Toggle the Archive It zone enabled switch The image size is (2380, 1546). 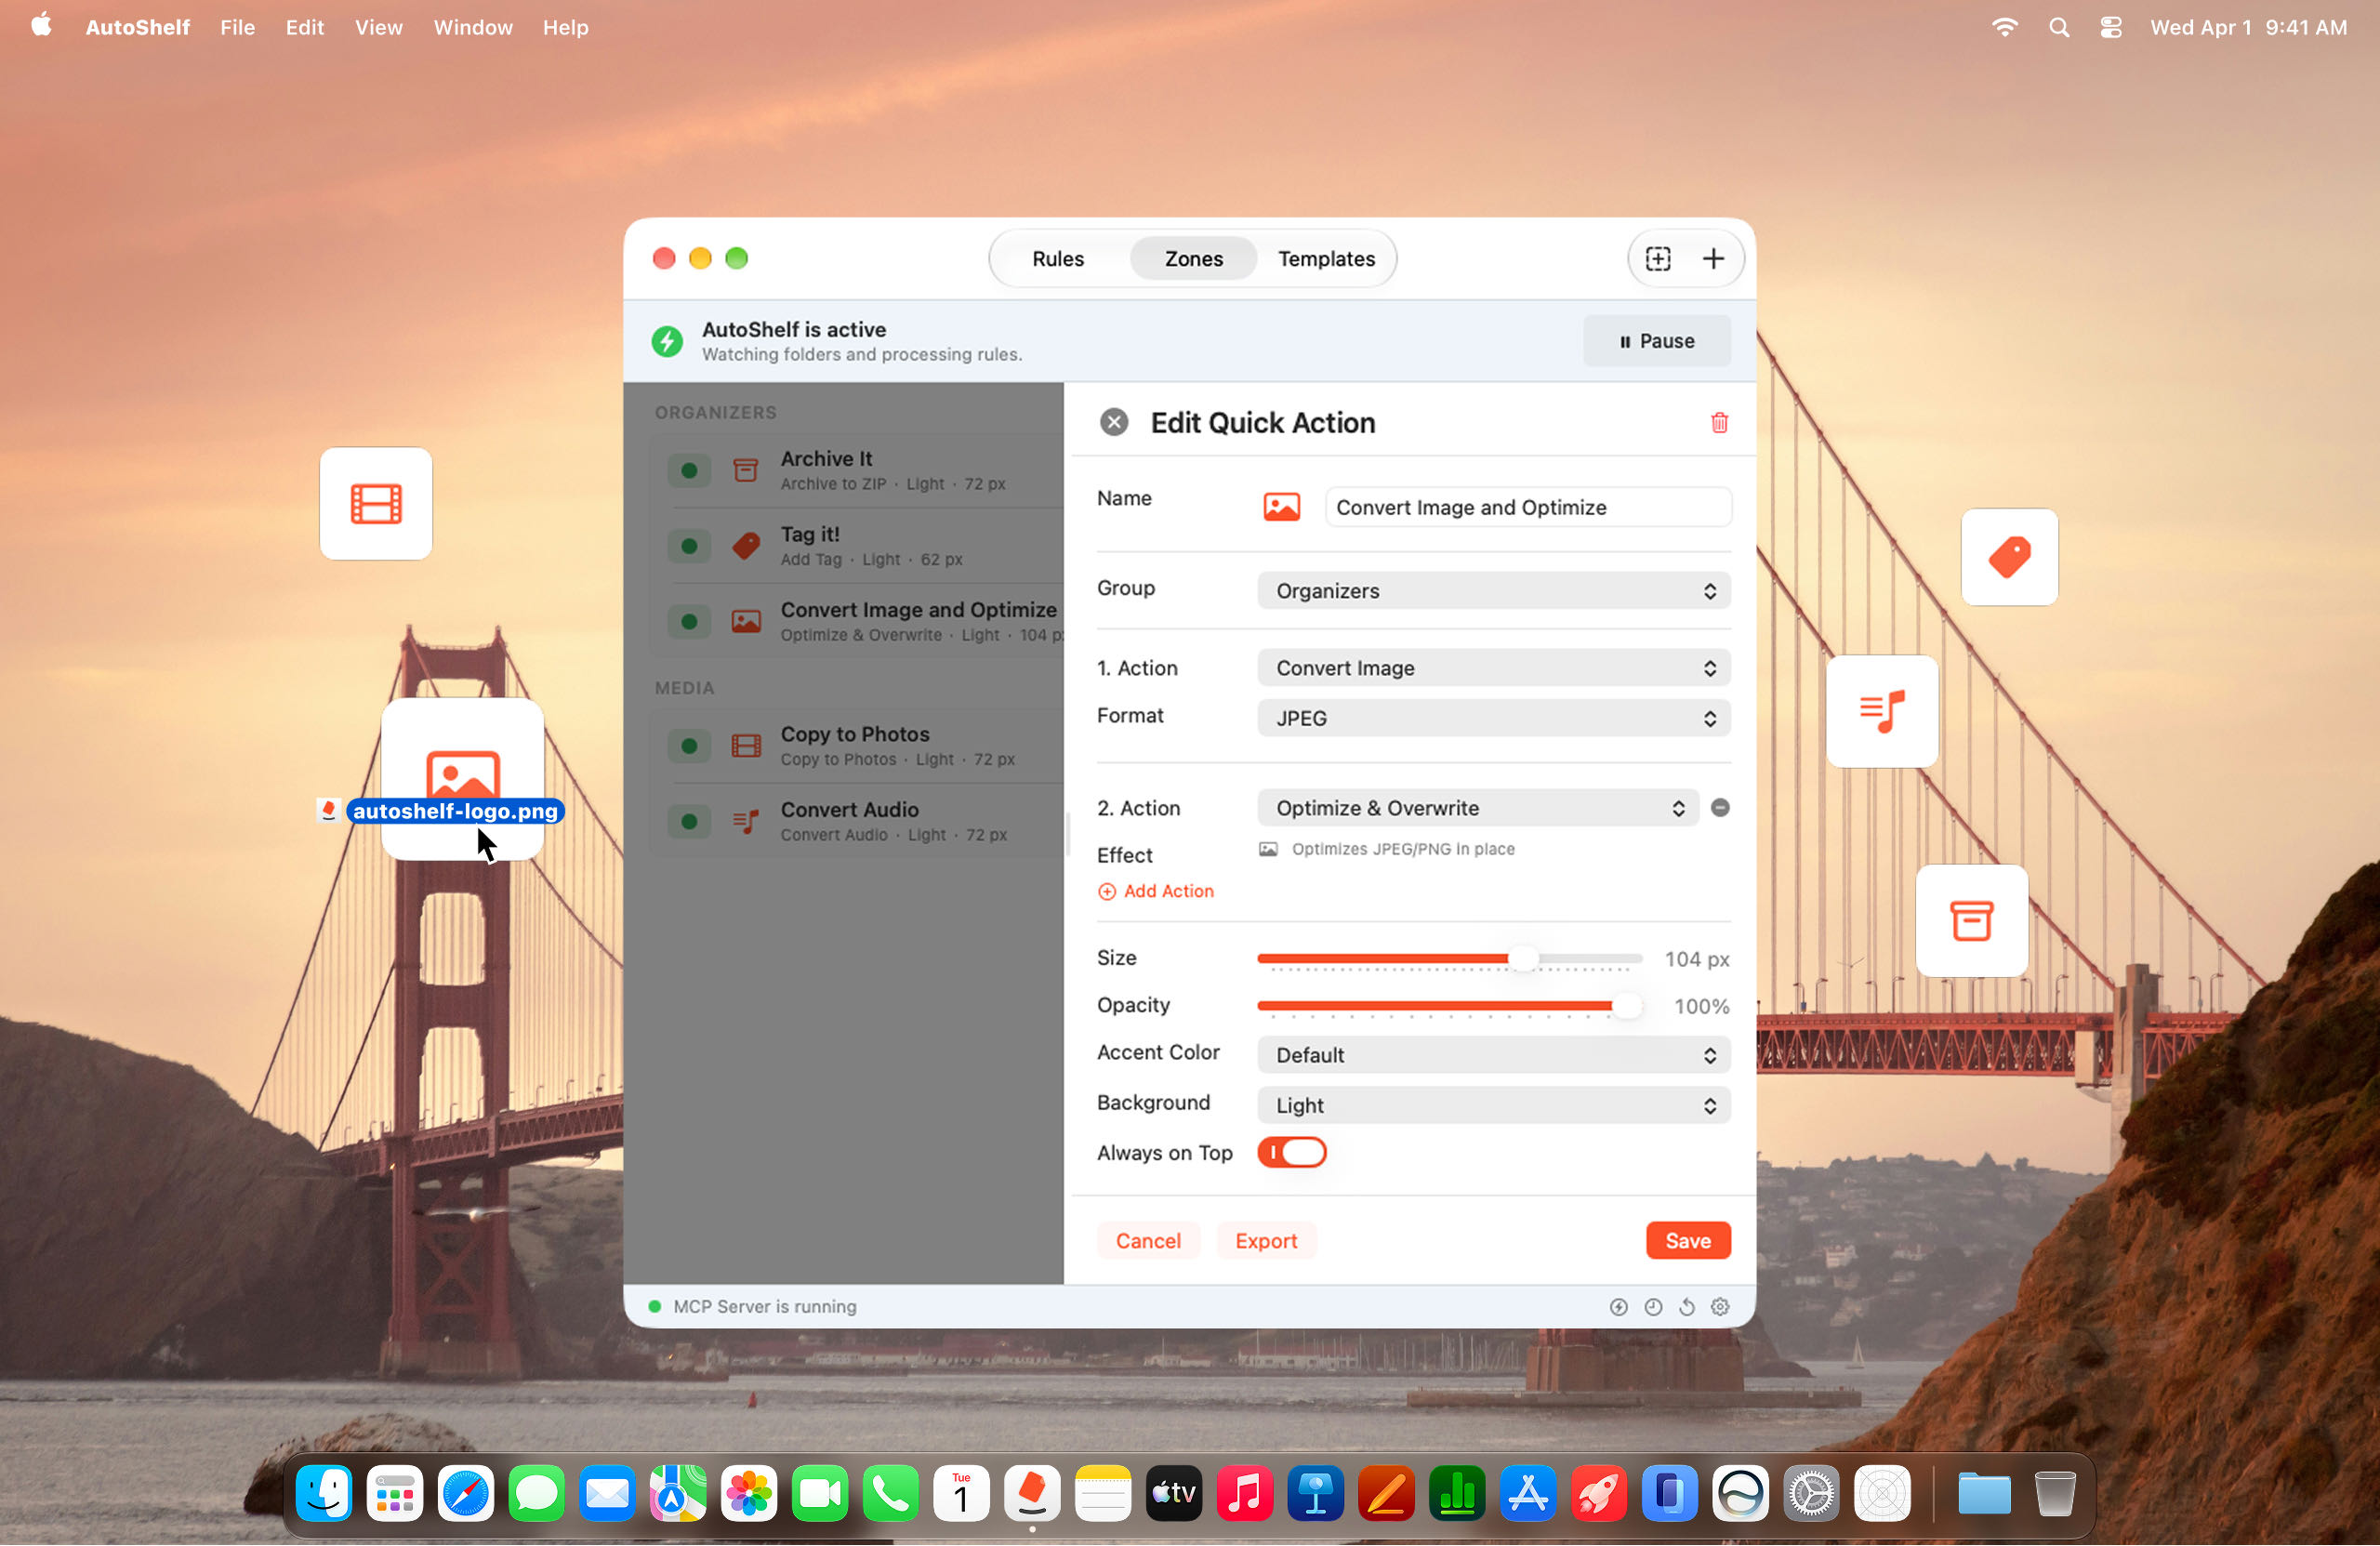(689, 471)
